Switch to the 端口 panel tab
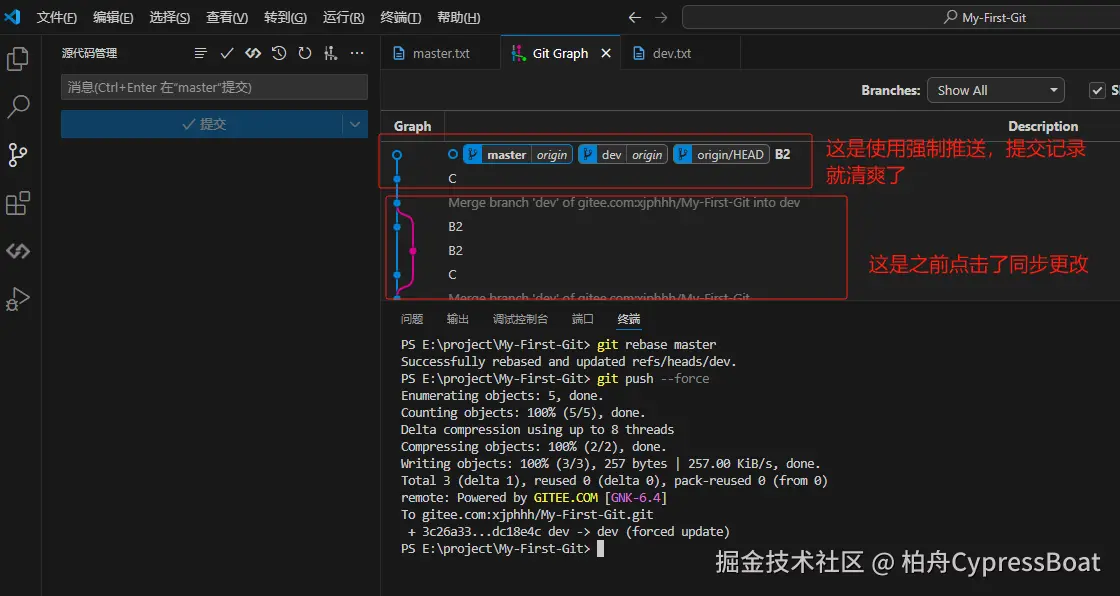Screen dimensions: 1120x596 coord(582,319)
